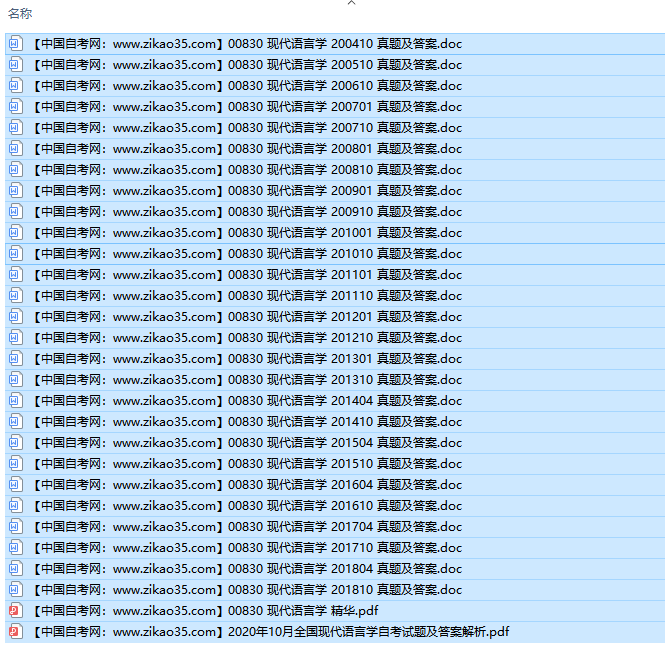Click the Word icon of the 200701 file
665x661 pixels.
(16, 107)
